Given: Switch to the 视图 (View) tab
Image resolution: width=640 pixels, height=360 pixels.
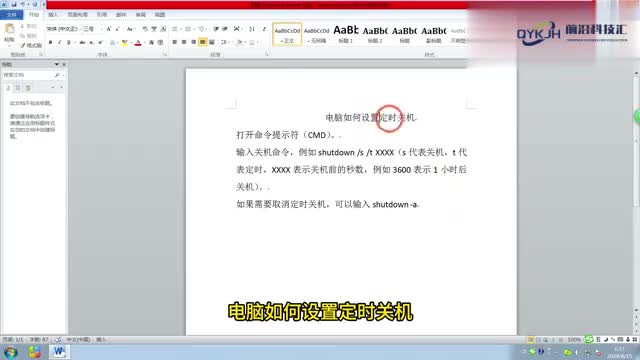Looking at the screenshot, I should [160, 15].
